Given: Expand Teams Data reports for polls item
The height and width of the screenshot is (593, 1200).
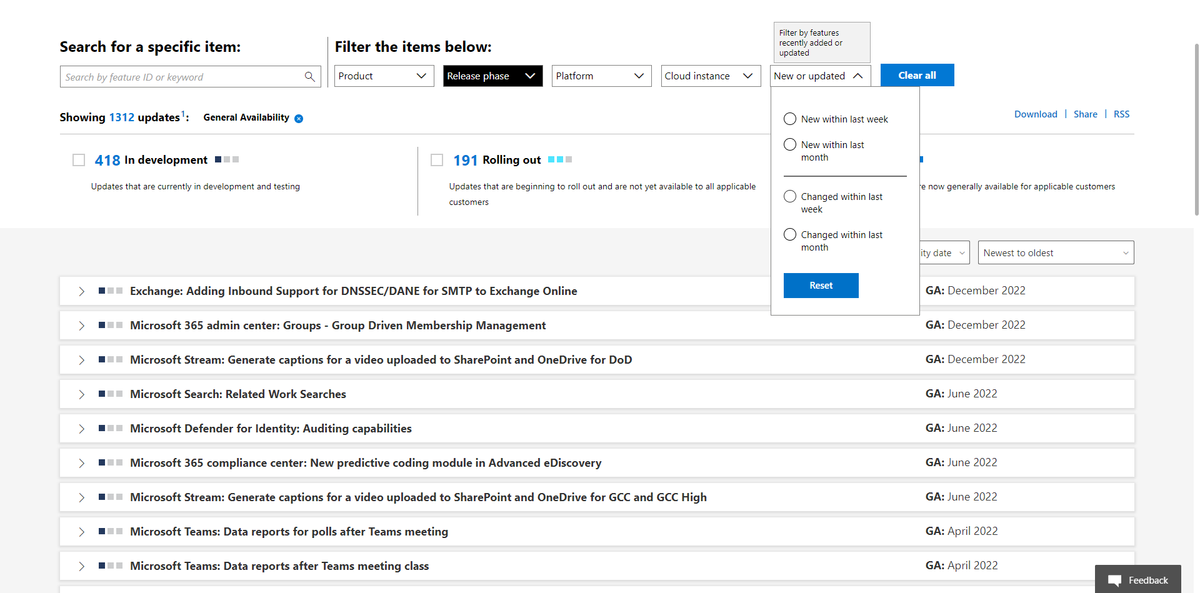Looking at the screenshot, I should click(82, 532).
